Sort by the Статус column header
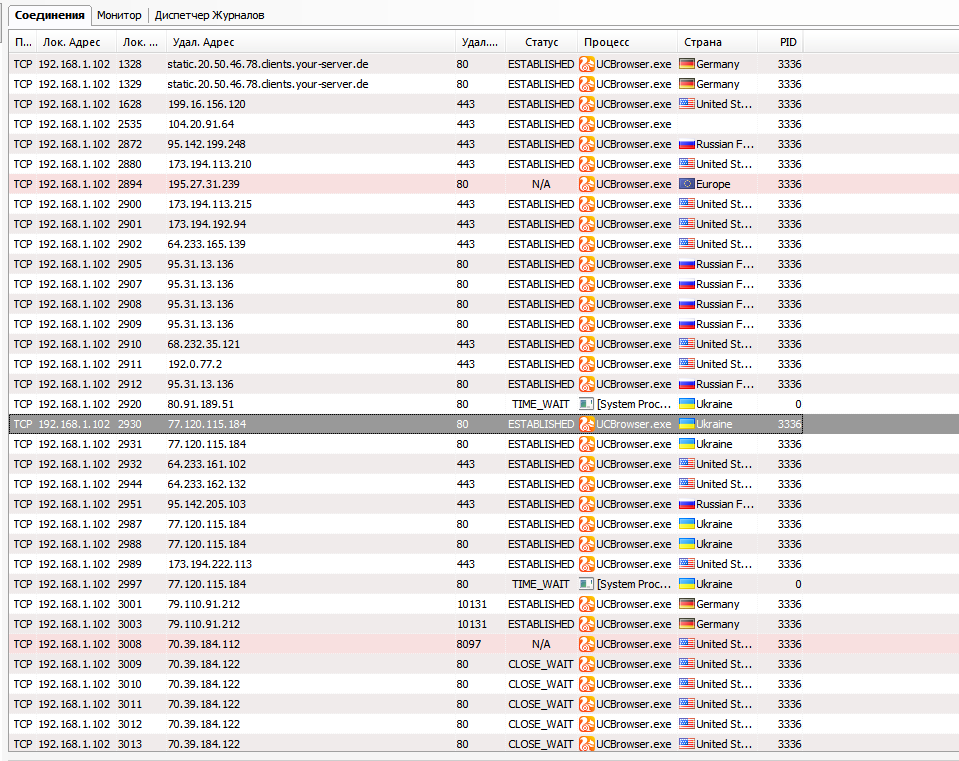This screenshot has height=761, width=959. coord(541,42)
